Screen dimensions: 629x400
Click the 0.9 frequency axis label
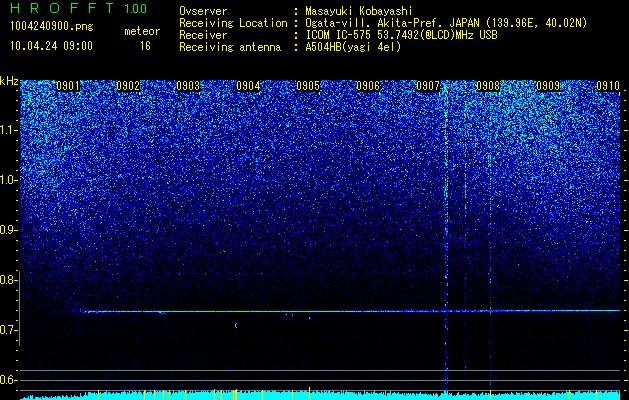[x=9, y=230]
